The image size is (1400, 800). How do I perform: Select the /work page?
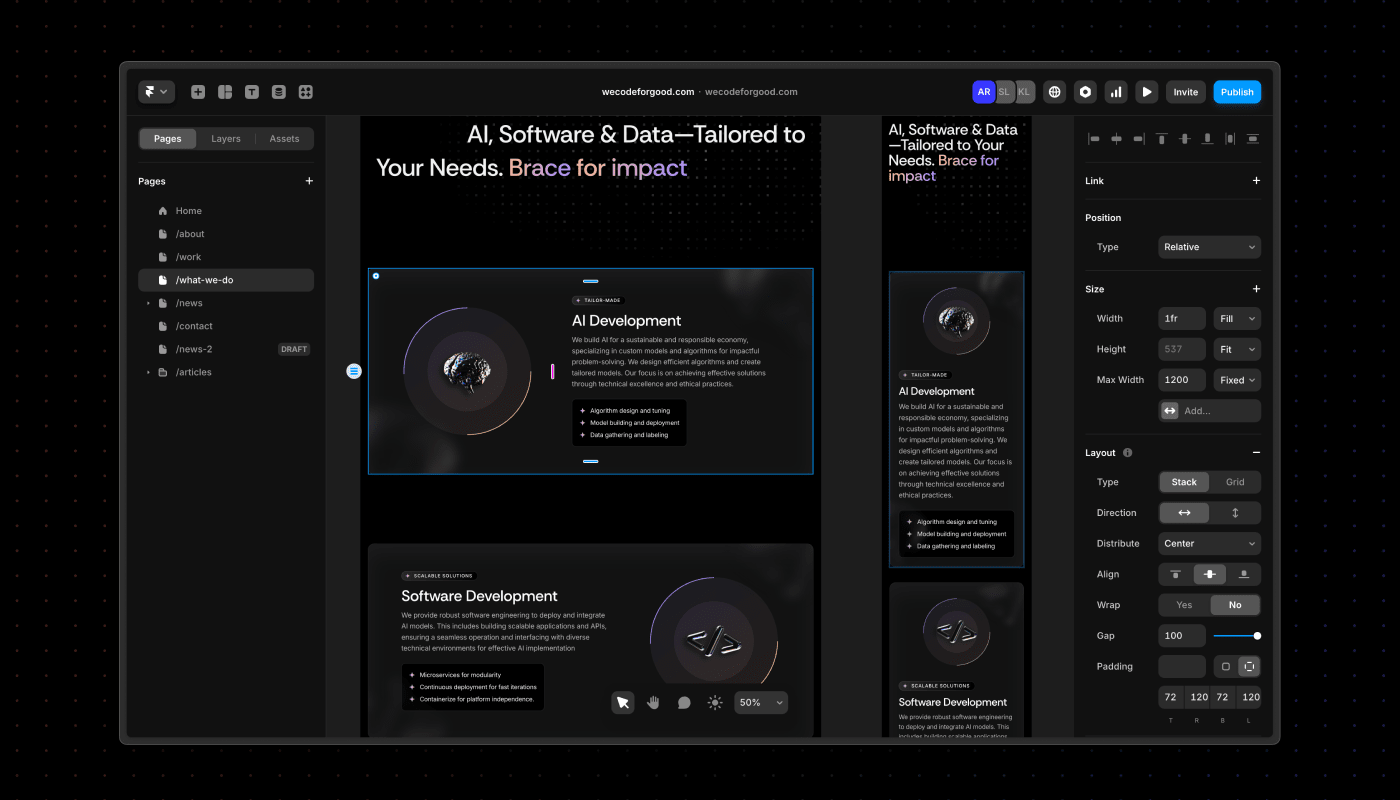pos(226,257)
